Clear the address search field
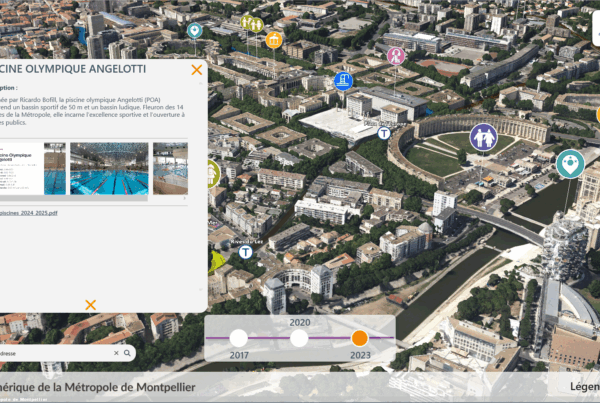The width and height of the screenshot is (600, 403). coord(116,353)
